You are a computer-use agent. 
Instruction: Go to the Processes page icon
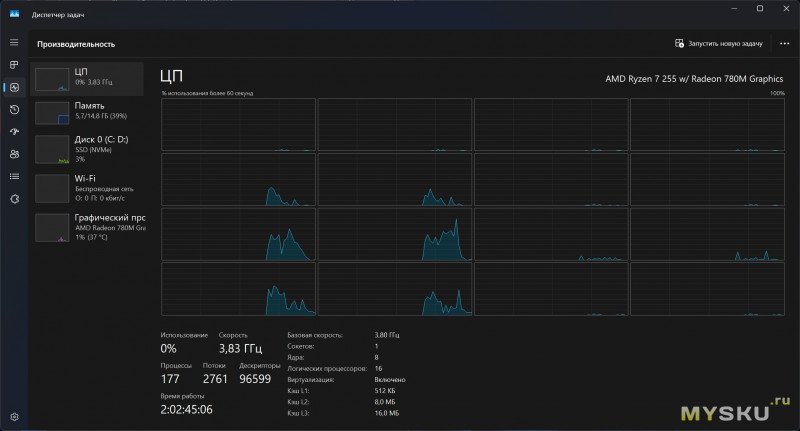point(14,65)
